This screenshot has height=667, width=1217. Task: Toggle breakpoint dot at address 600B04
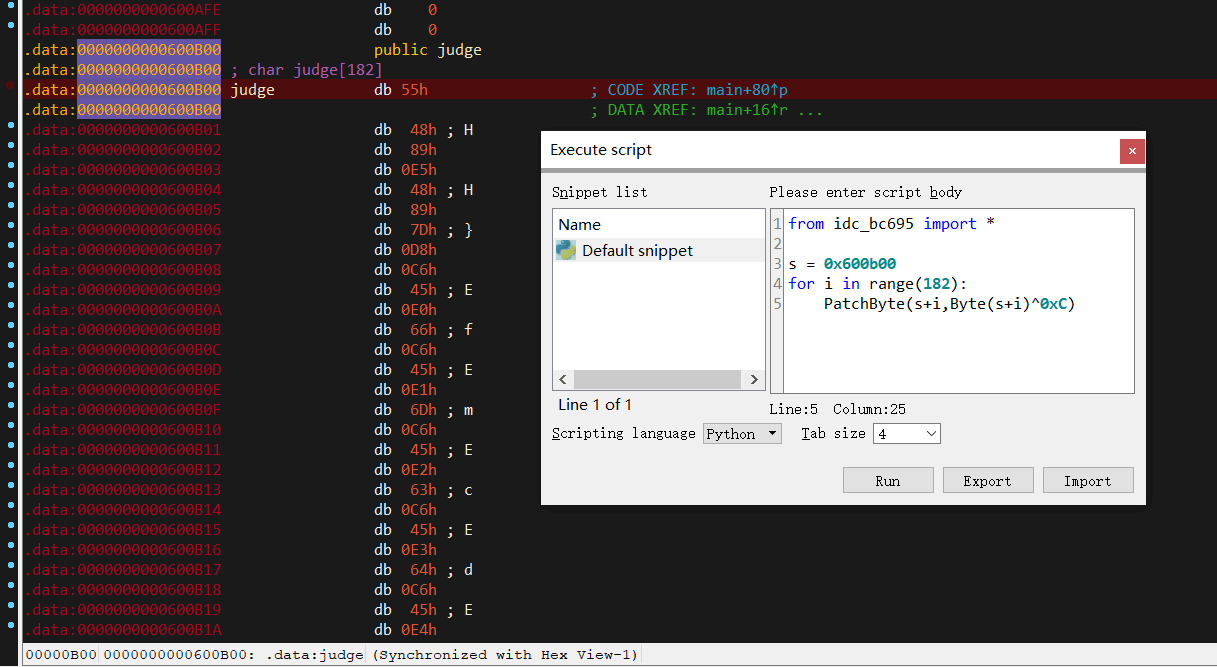pyautogui.click(x=10, y=188)
